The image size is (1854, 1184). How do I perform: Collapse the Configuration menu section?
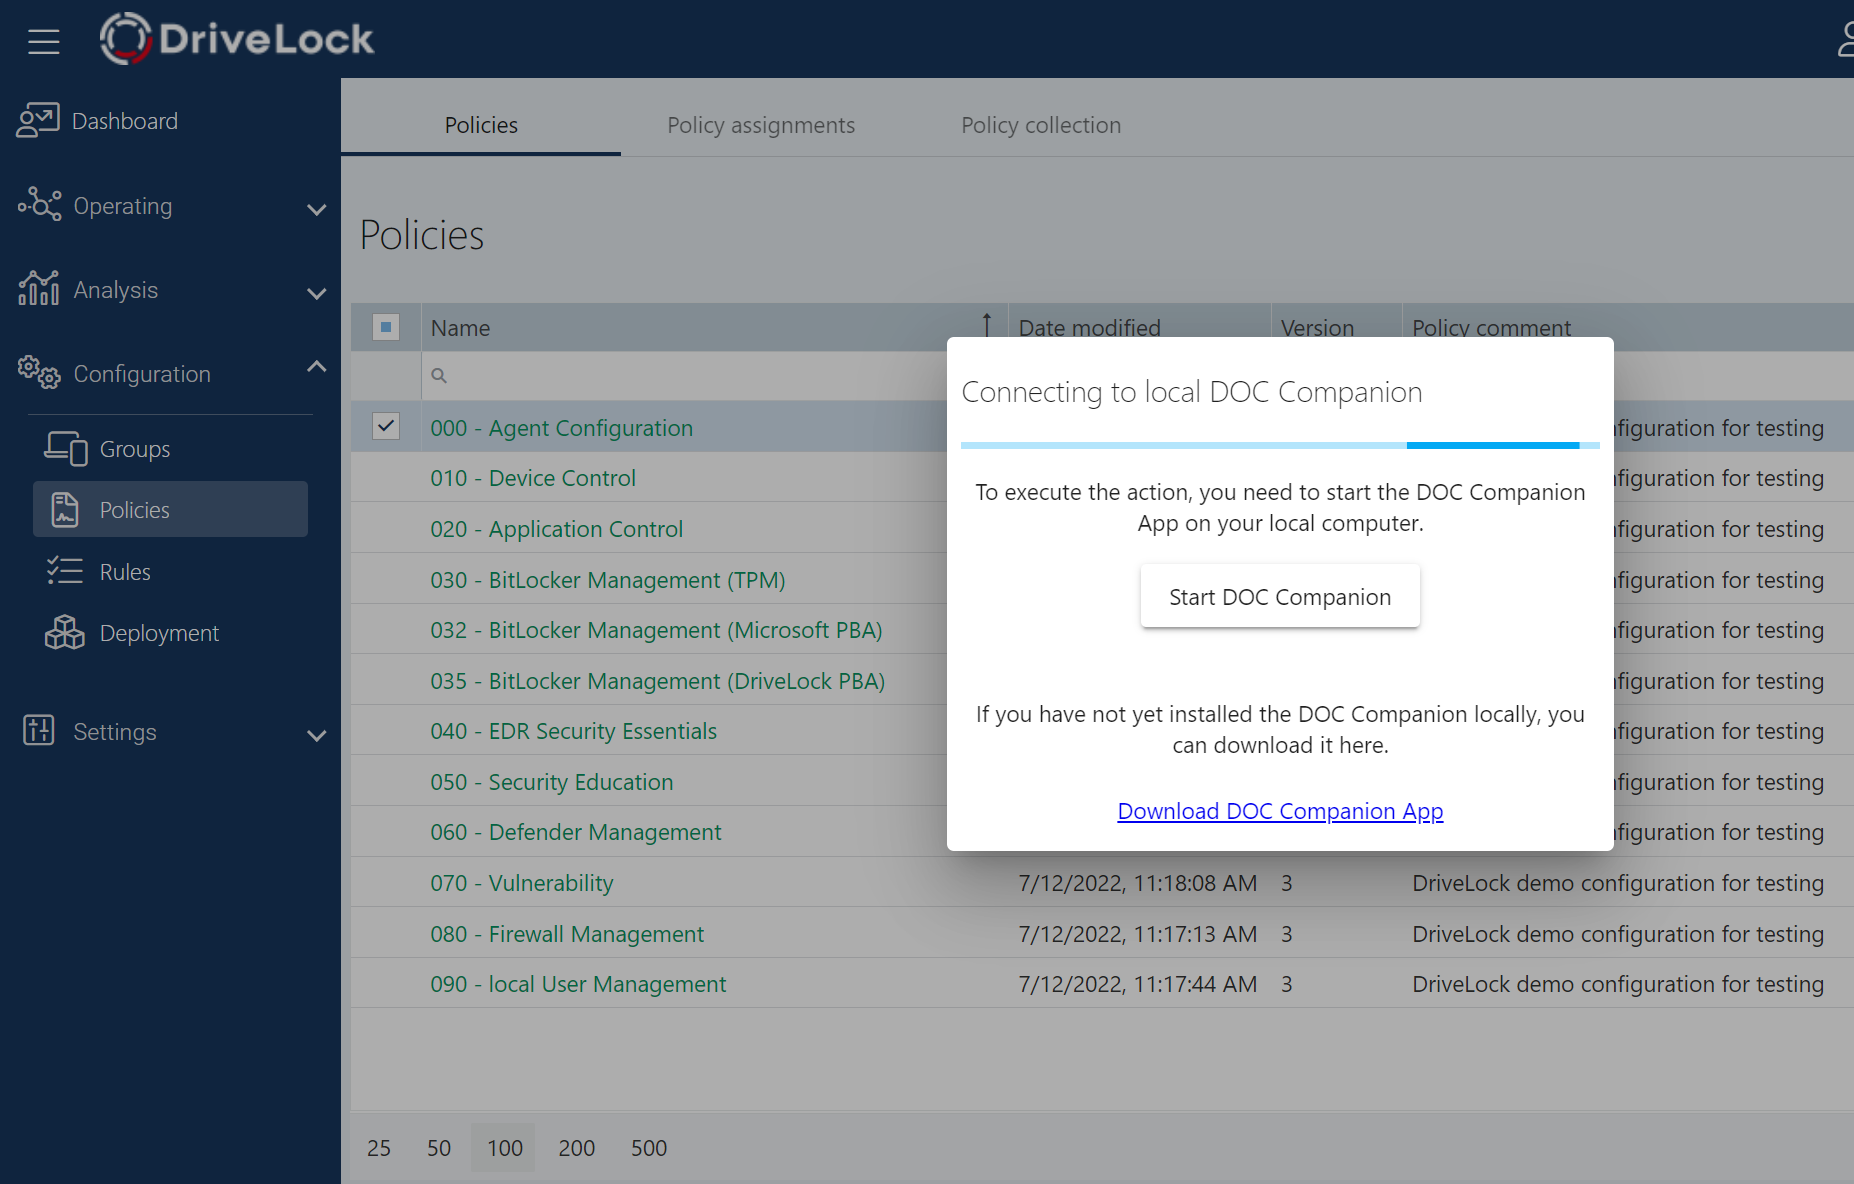(316, 367)
